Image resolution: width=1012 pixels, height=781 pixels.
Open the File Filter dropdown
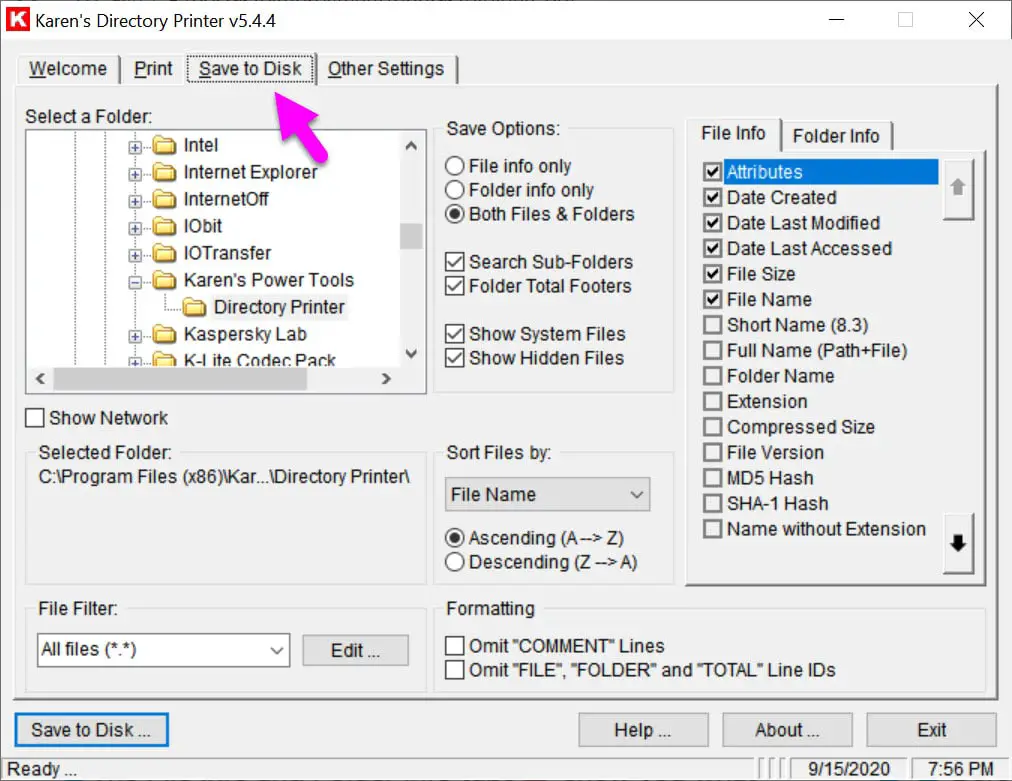(x=276, y=650)
